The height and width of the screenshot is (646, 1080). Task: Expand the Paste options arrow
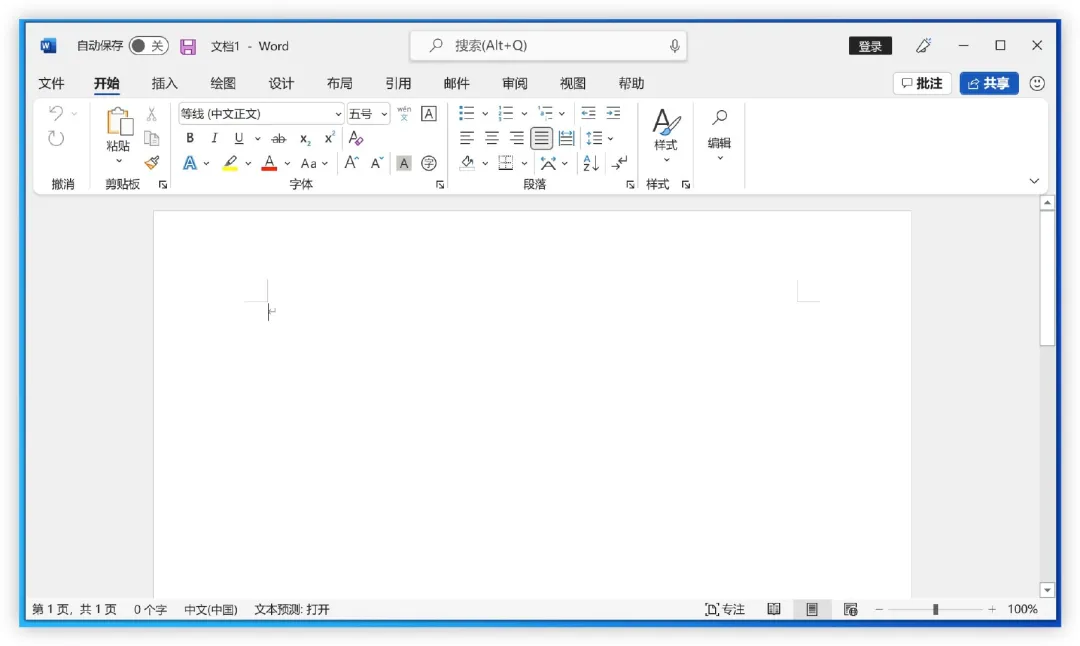click(x=119, y=161)
